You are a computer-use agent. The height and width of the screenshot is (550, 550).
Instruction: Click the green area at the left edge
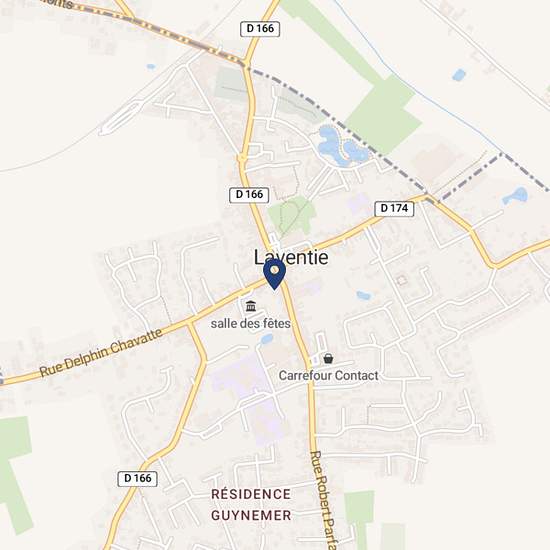15,474
